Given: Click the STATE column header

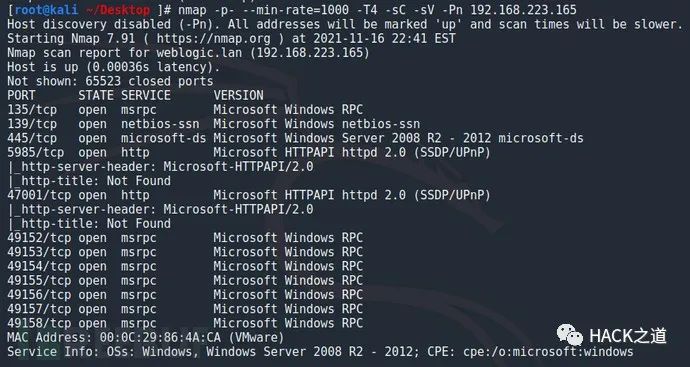Looking at the screenshot, I should tap(96, 95).
